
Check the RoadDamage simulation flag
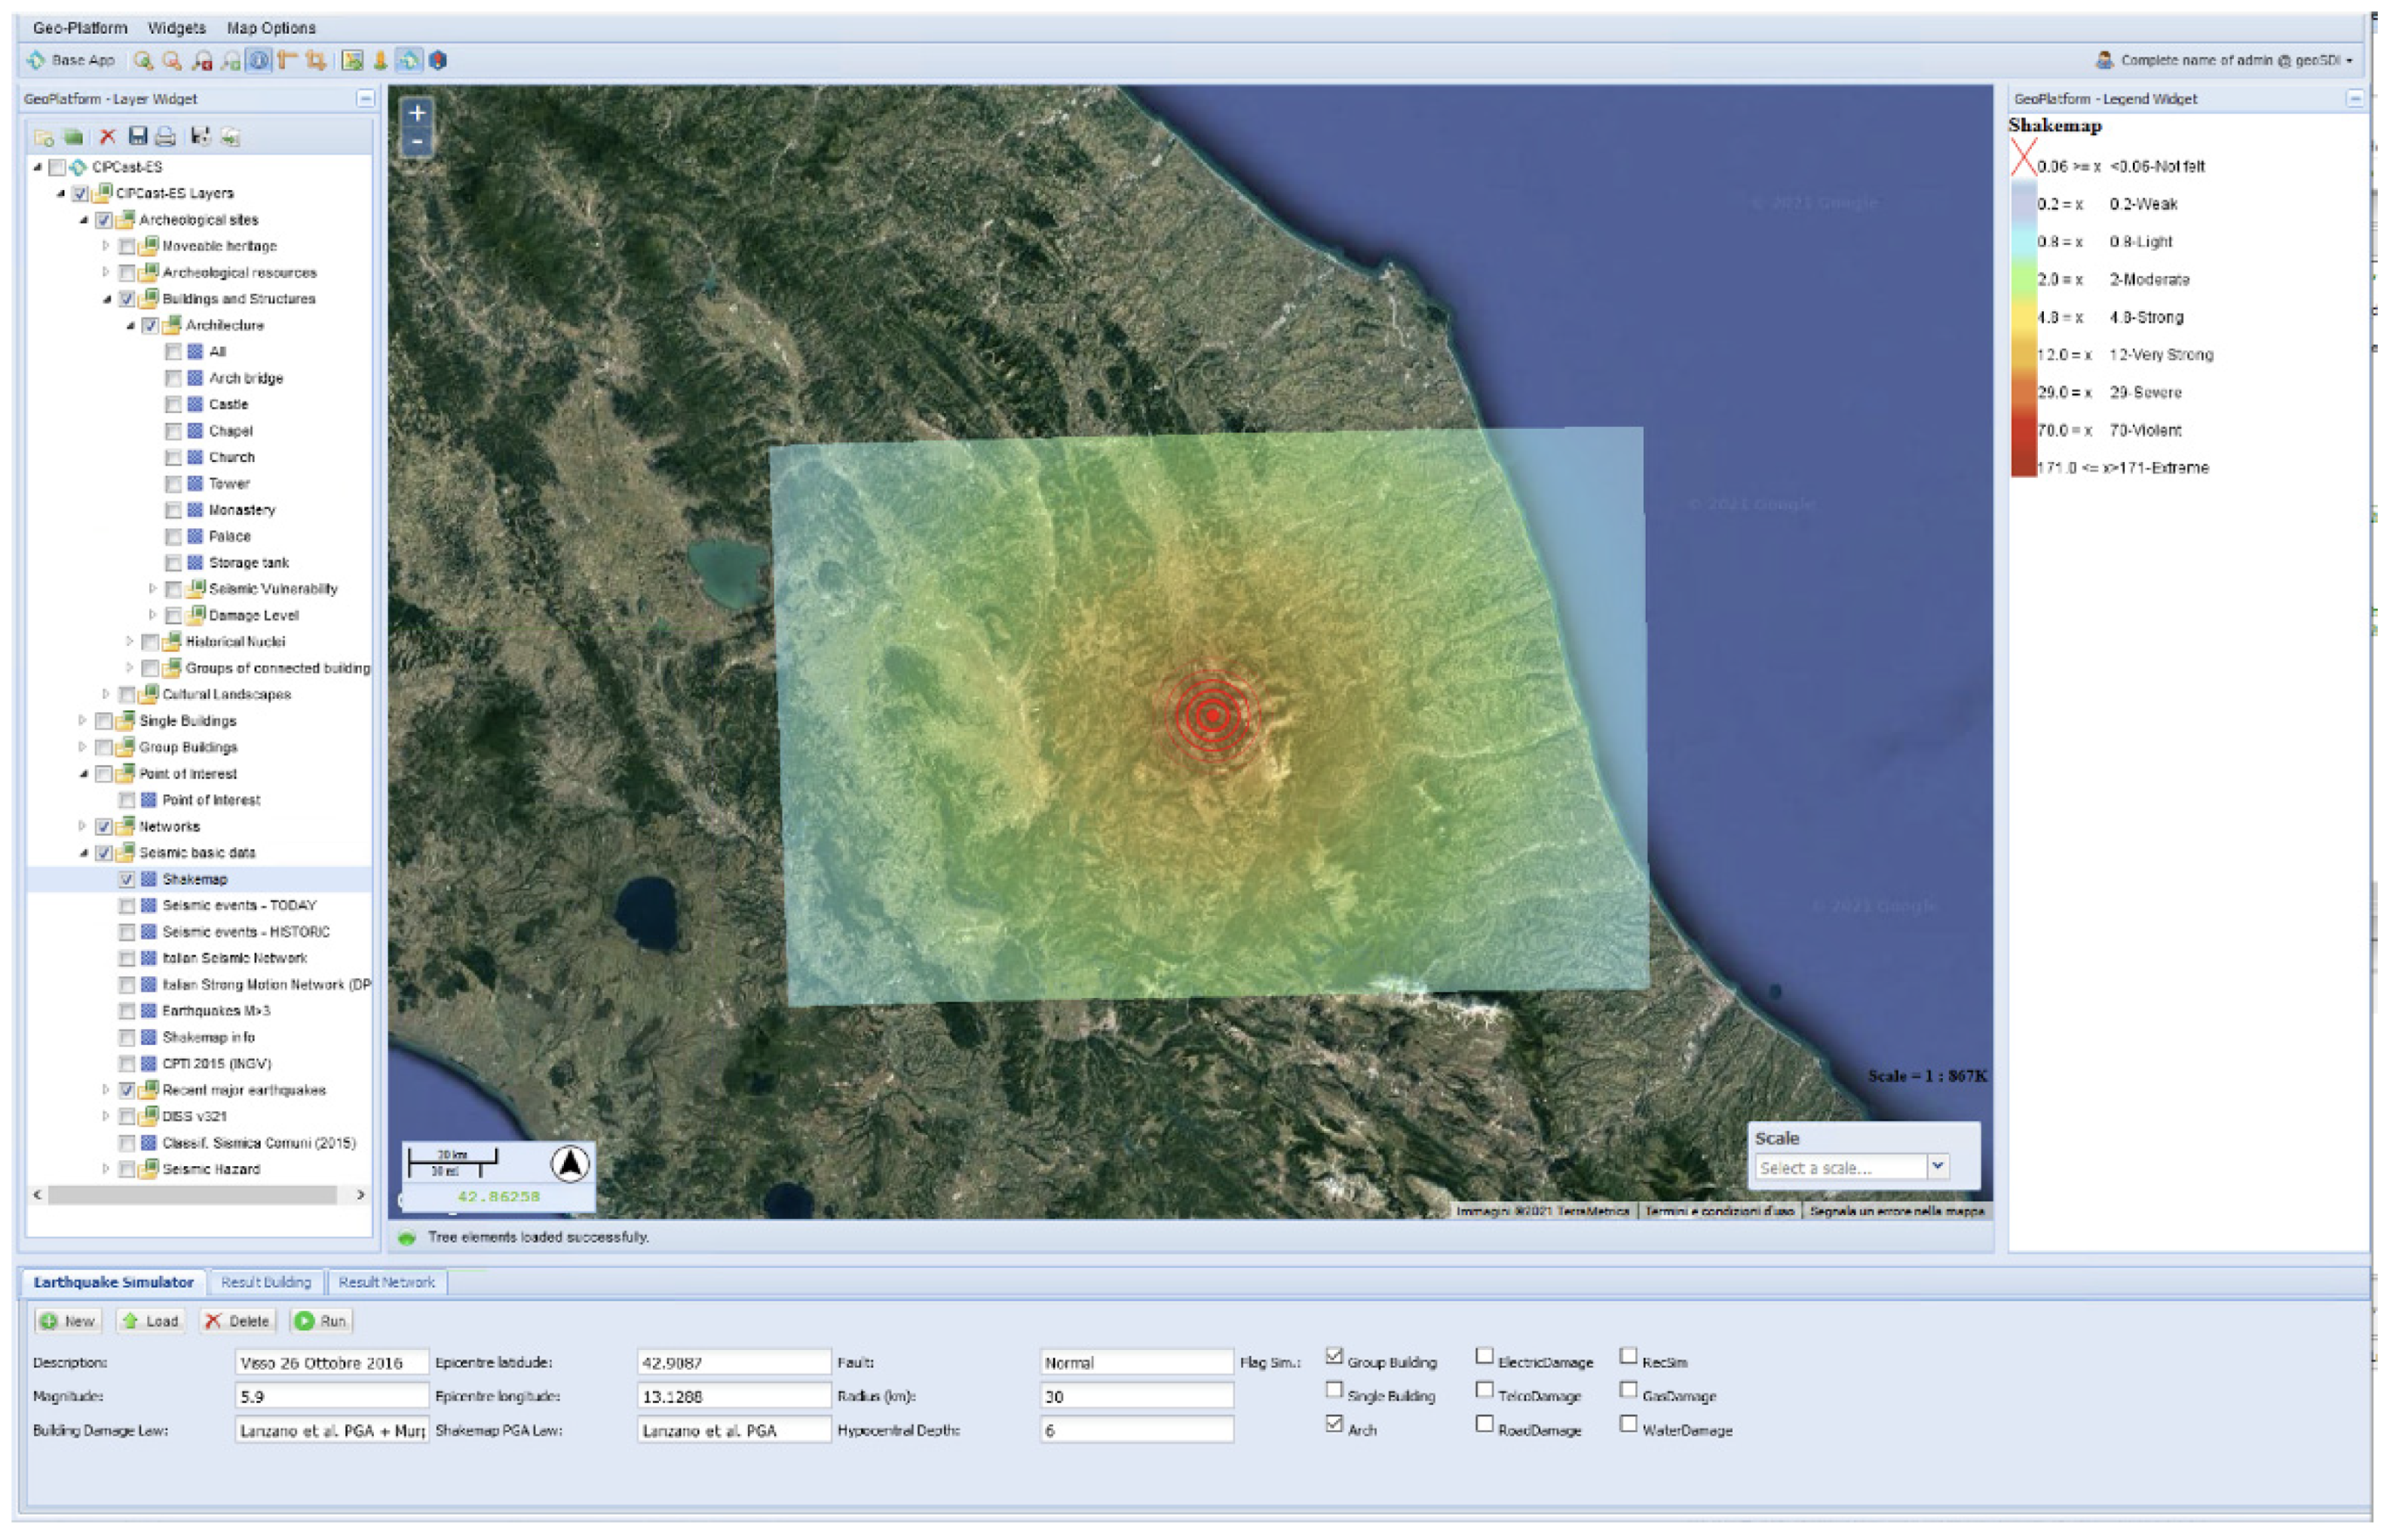click(1484, 1424)
